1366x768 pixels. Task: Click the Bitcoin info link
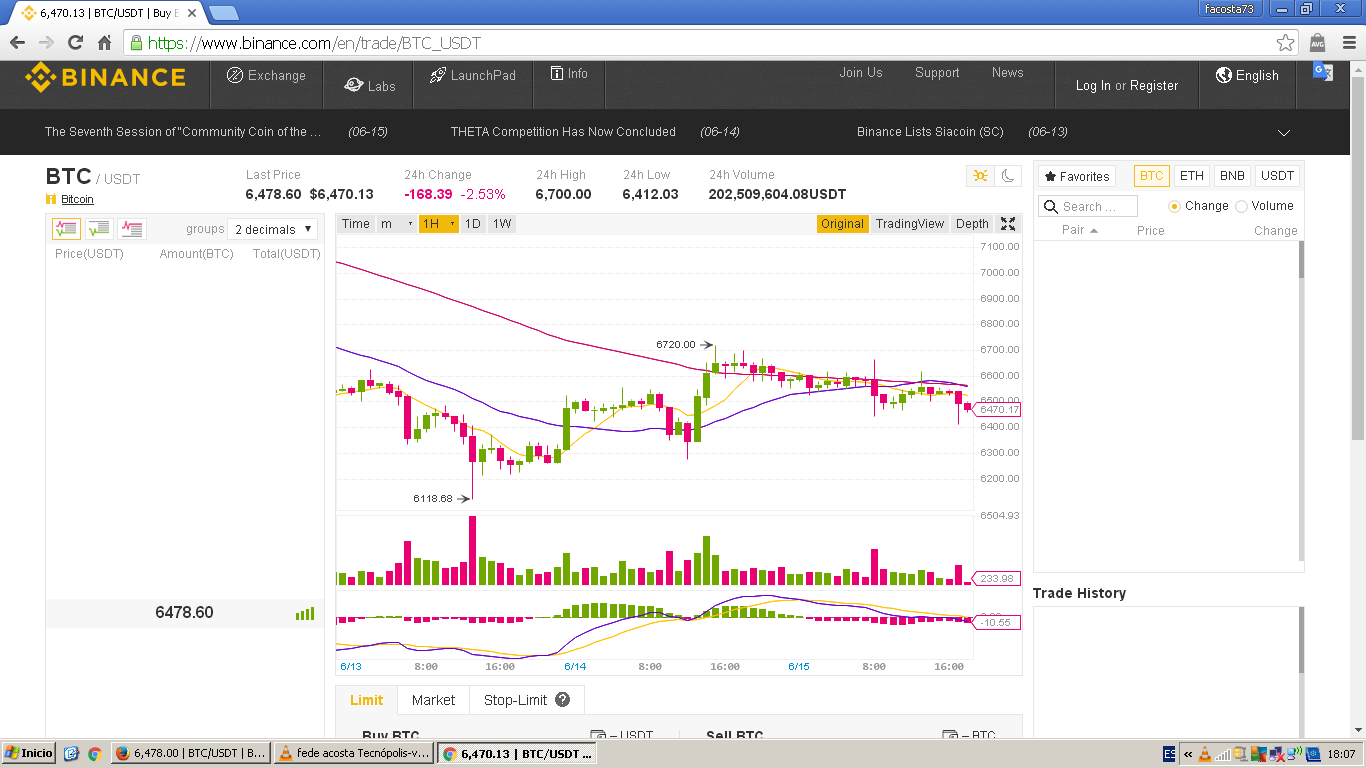77,199
